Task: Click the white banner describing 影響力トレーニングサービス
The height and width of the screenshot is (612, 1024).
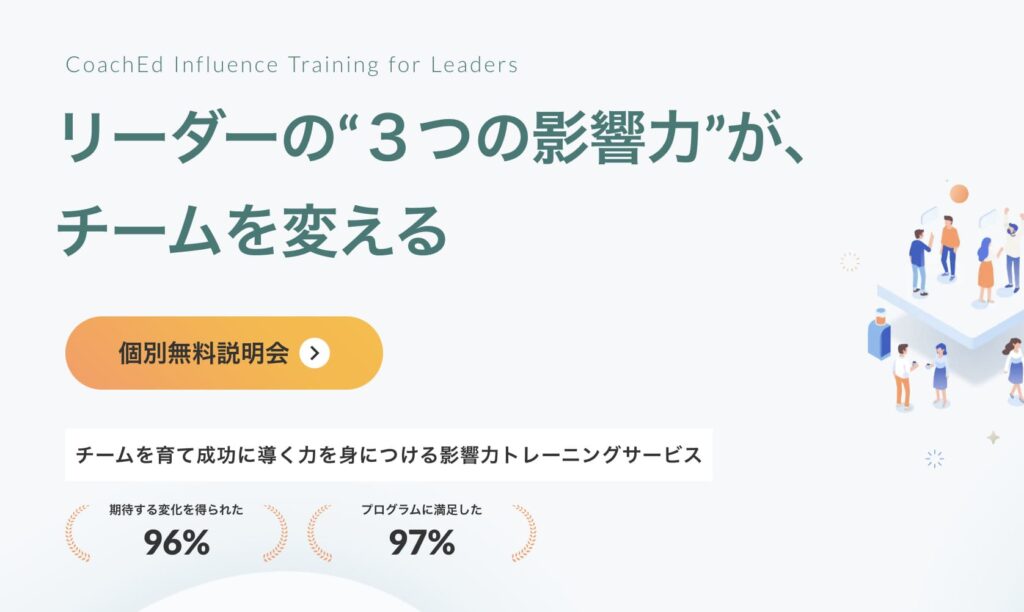Action: [x=389, y=455]
